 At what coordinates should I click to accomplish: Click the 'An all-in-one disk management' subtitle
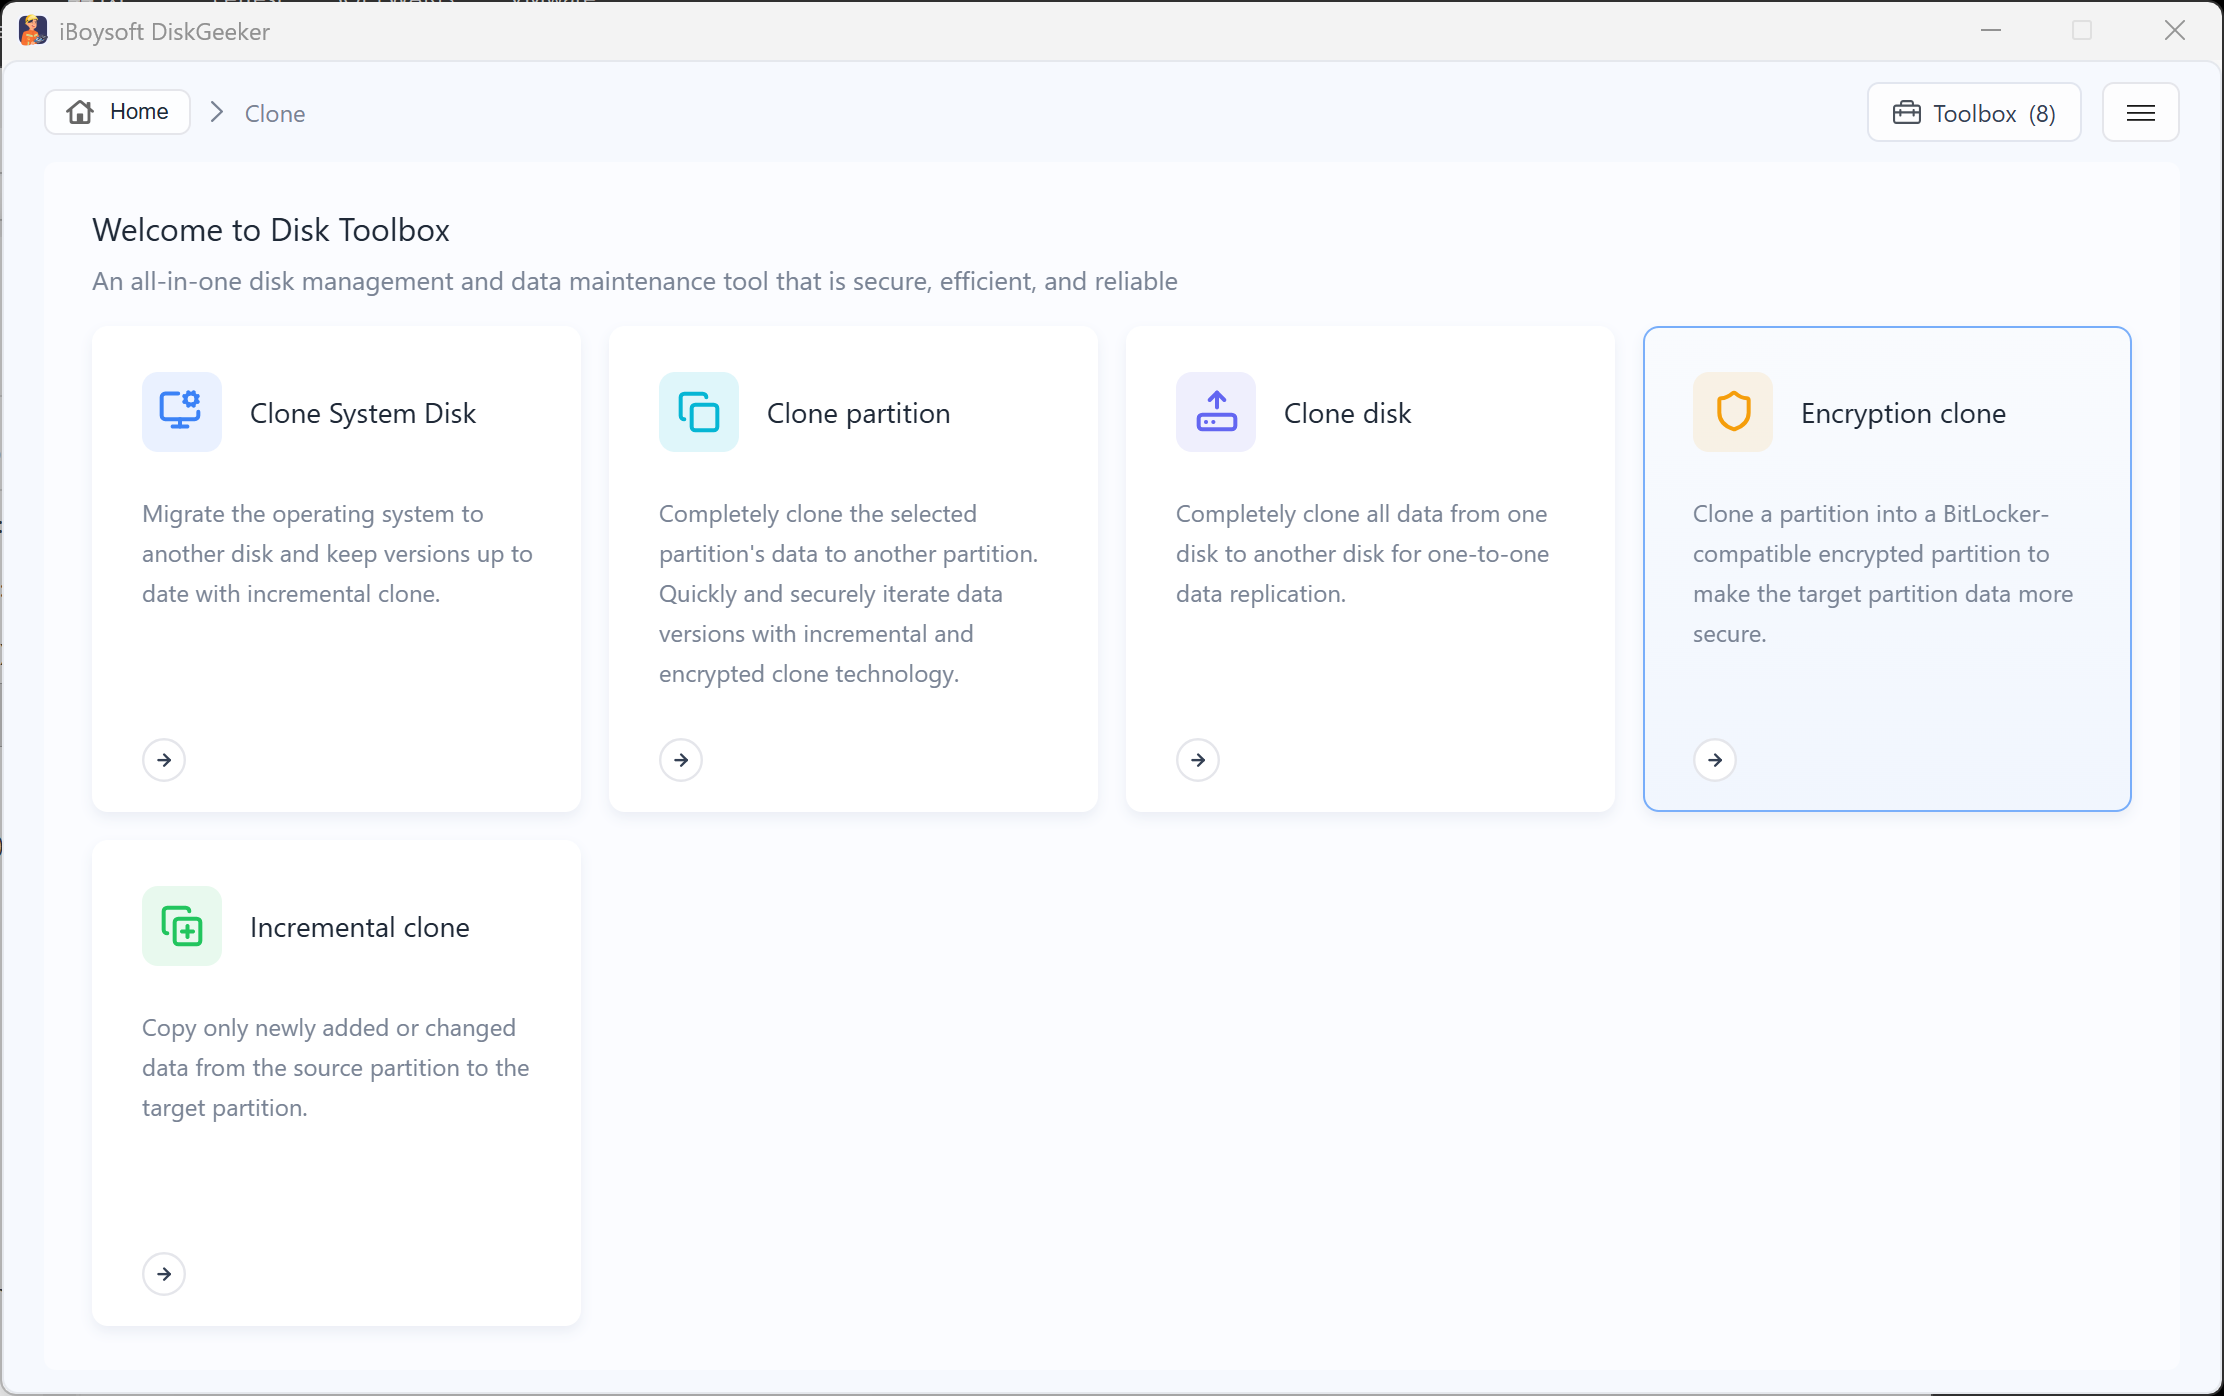pos(635,281)
